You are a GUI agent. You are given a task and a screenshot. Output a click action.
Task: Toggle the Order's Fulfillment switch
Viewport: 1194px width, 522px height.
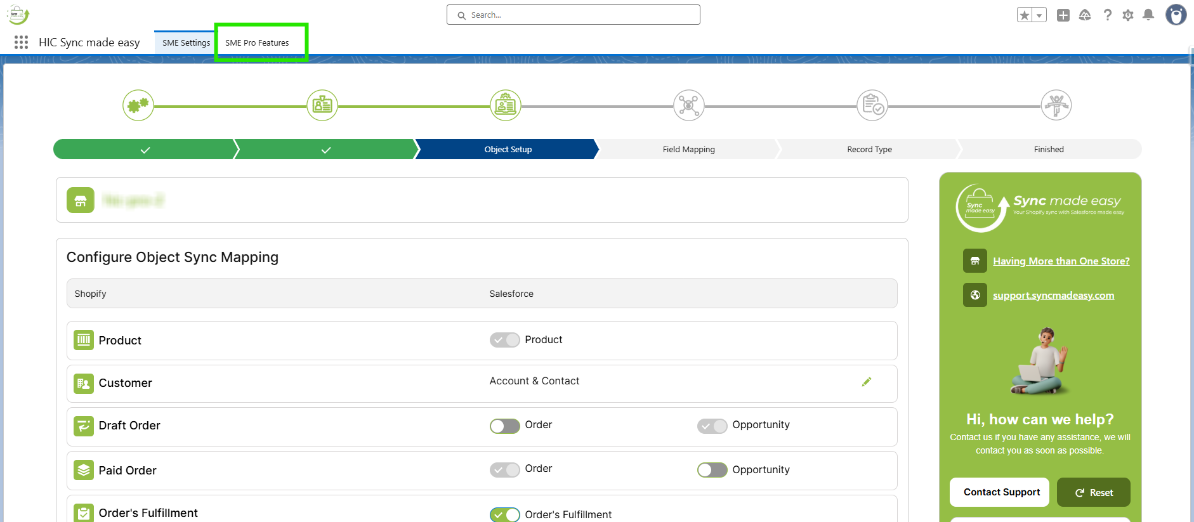point(505,515)
